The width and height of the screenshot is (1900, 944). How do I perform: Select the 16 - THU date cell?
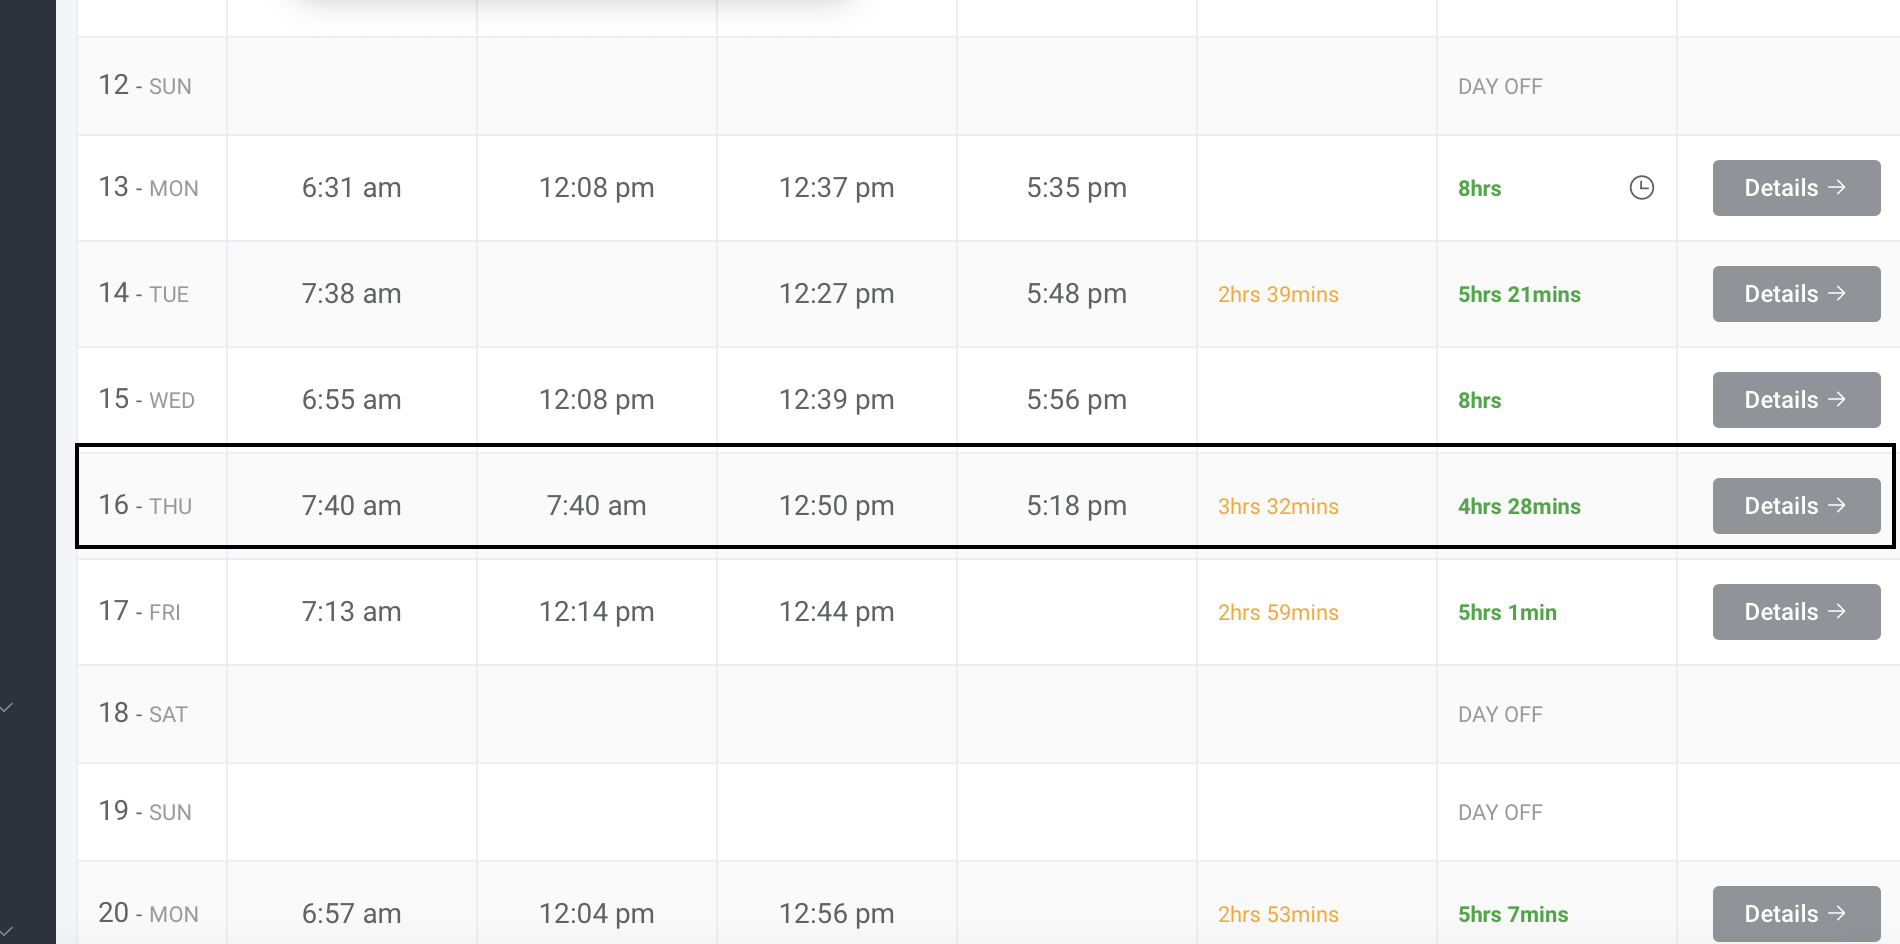click(145, 506)
